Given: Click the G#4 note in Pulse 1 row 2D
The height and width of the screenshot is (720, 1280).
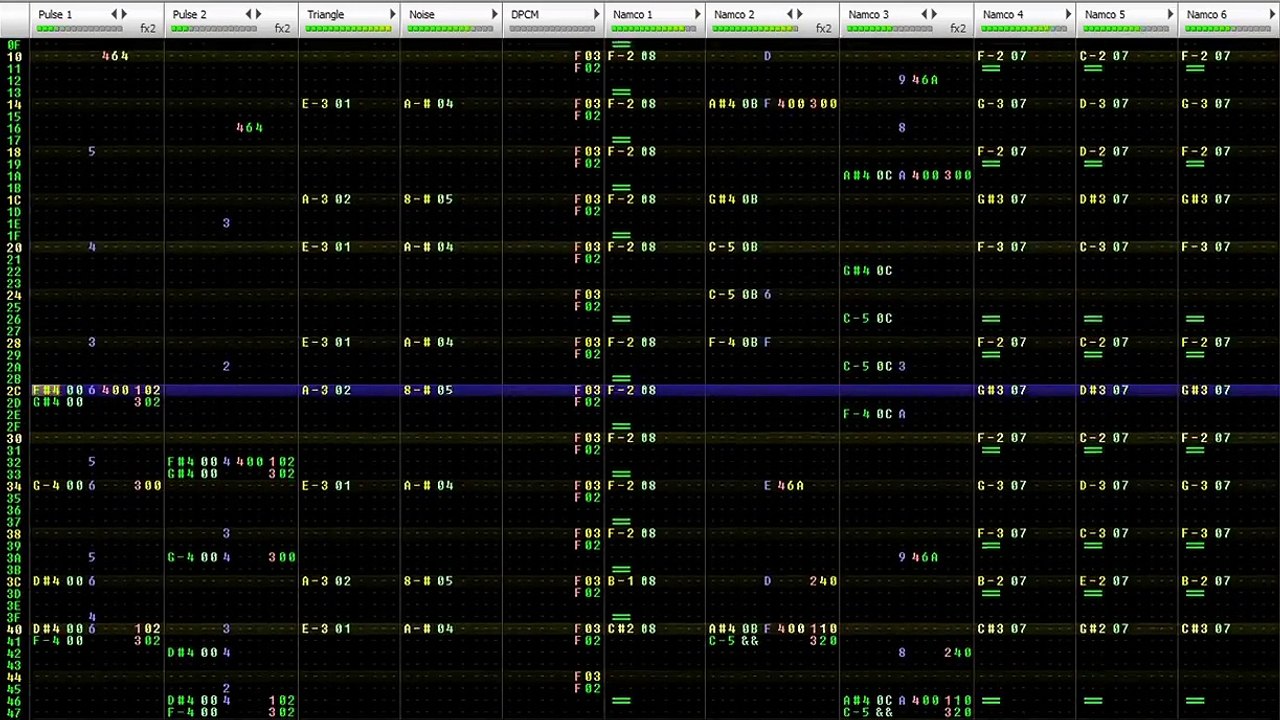Looking at the screenshot, I should (46, 402).
